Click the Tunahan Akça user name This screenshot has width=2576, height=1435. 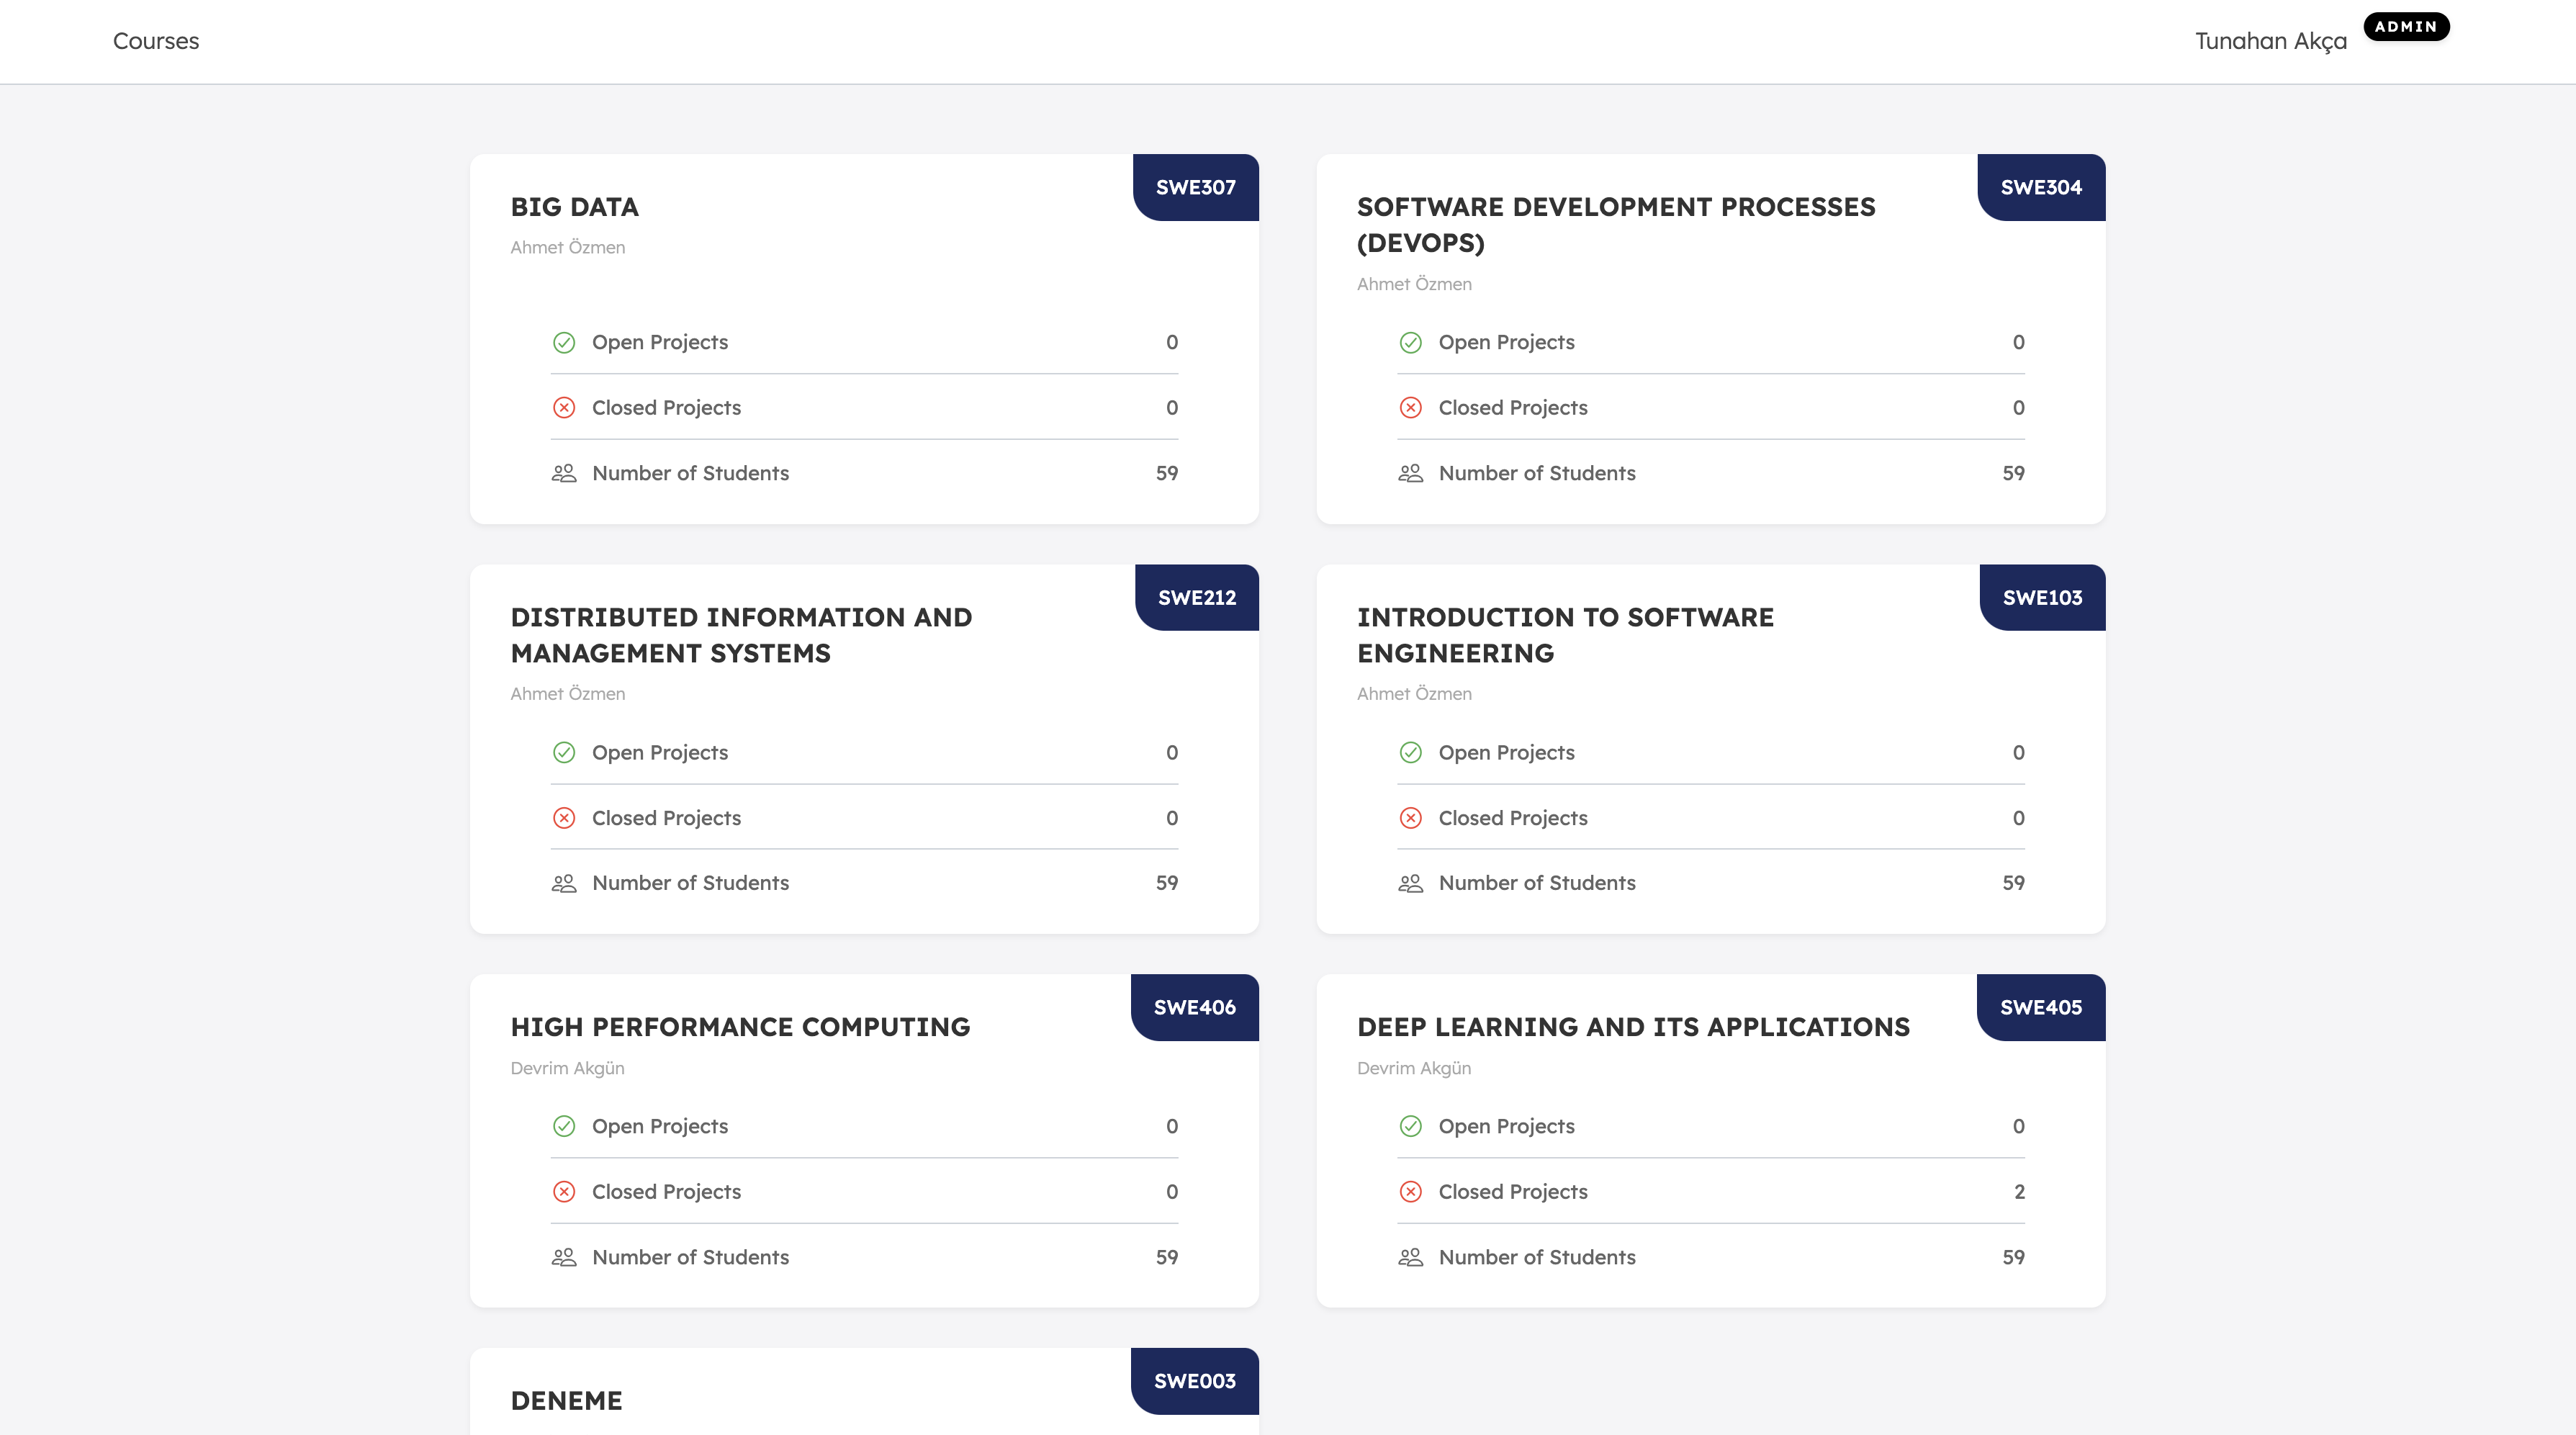[x=2270, y=42]
